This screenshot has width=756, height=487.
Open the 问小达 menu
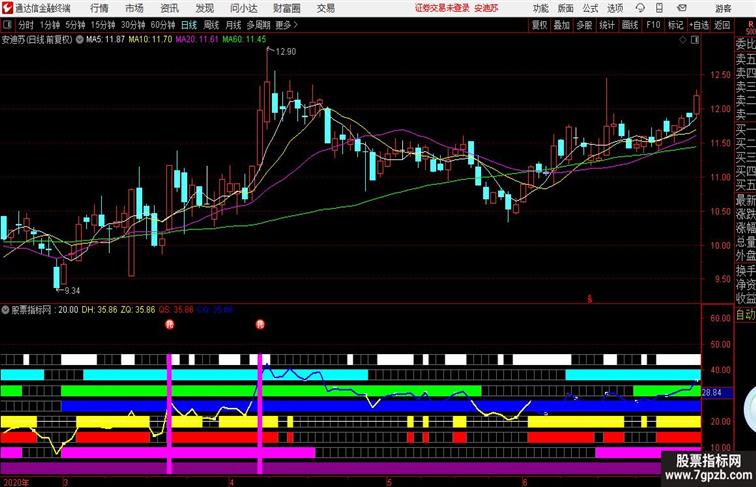[x=244, y=8]
